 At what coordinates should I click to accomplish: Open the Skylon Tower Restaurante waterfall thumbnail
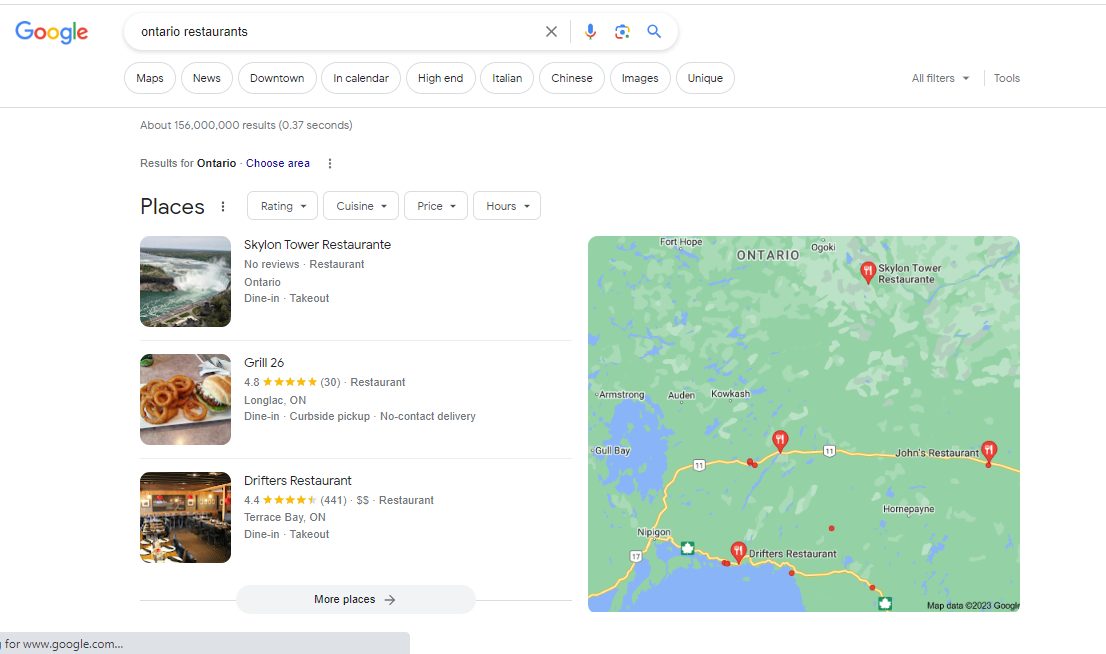tap(186, 281)
